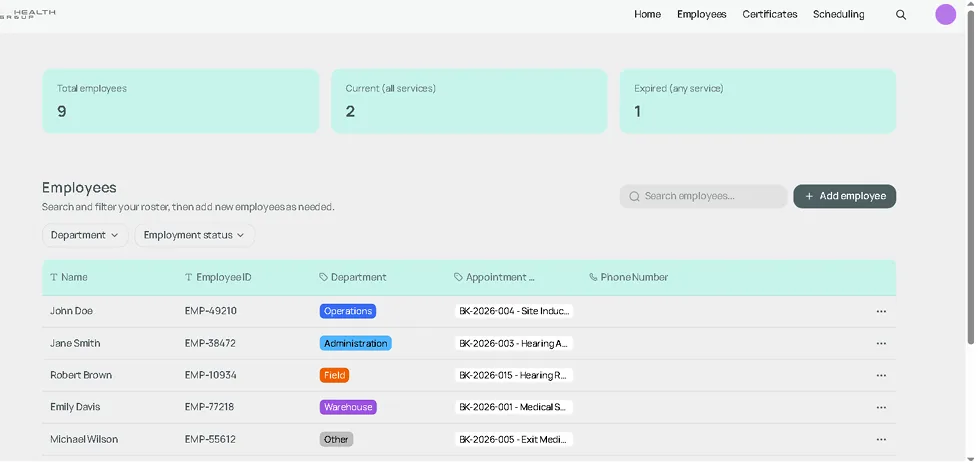
Task: Open the Employees menu item
Action: [x=702, y=14]
